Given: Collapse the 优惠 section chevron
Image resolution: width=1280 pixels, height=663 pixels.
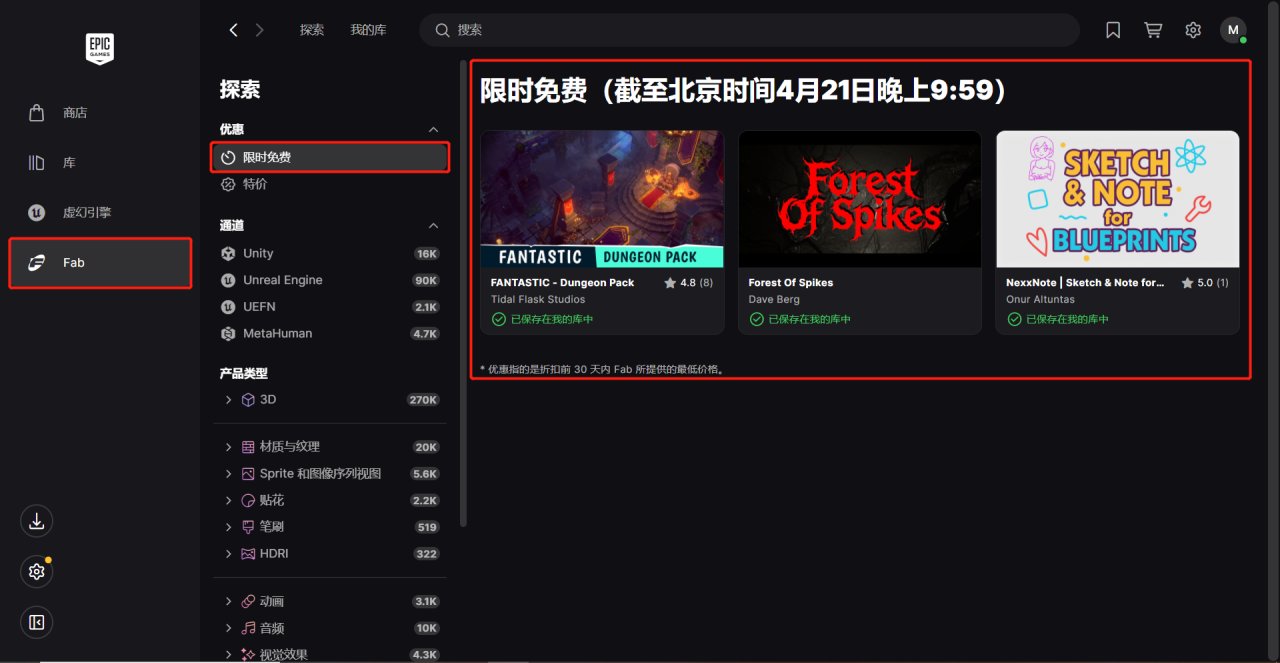Looking at the screenshot, I should pos(433,130).
